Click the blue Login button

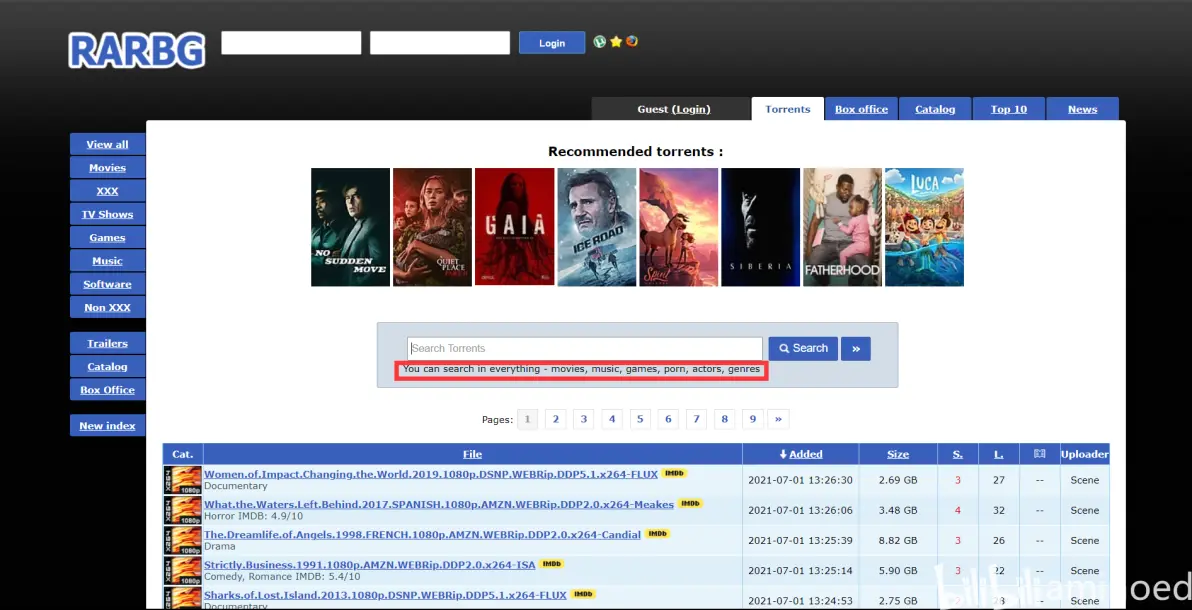click(x=552, y=43)
